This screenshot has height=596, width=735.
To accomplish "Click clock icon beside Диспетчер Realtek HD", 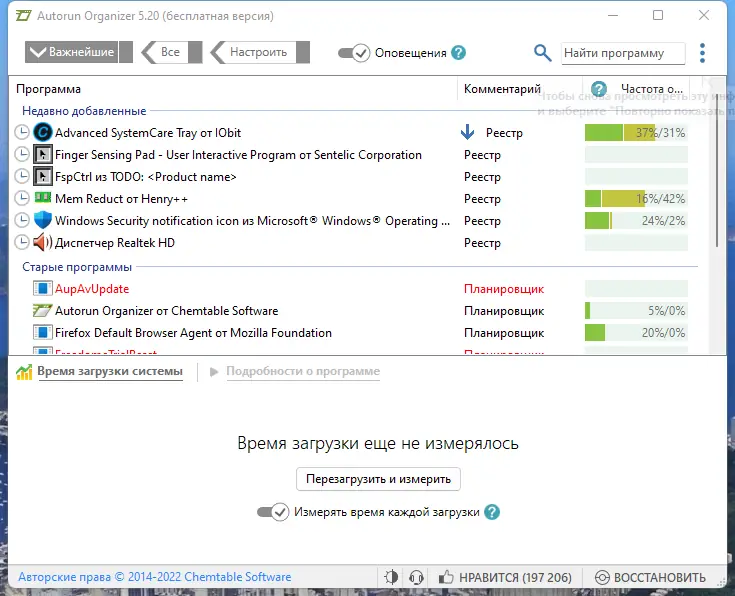I will coord(22,243).
